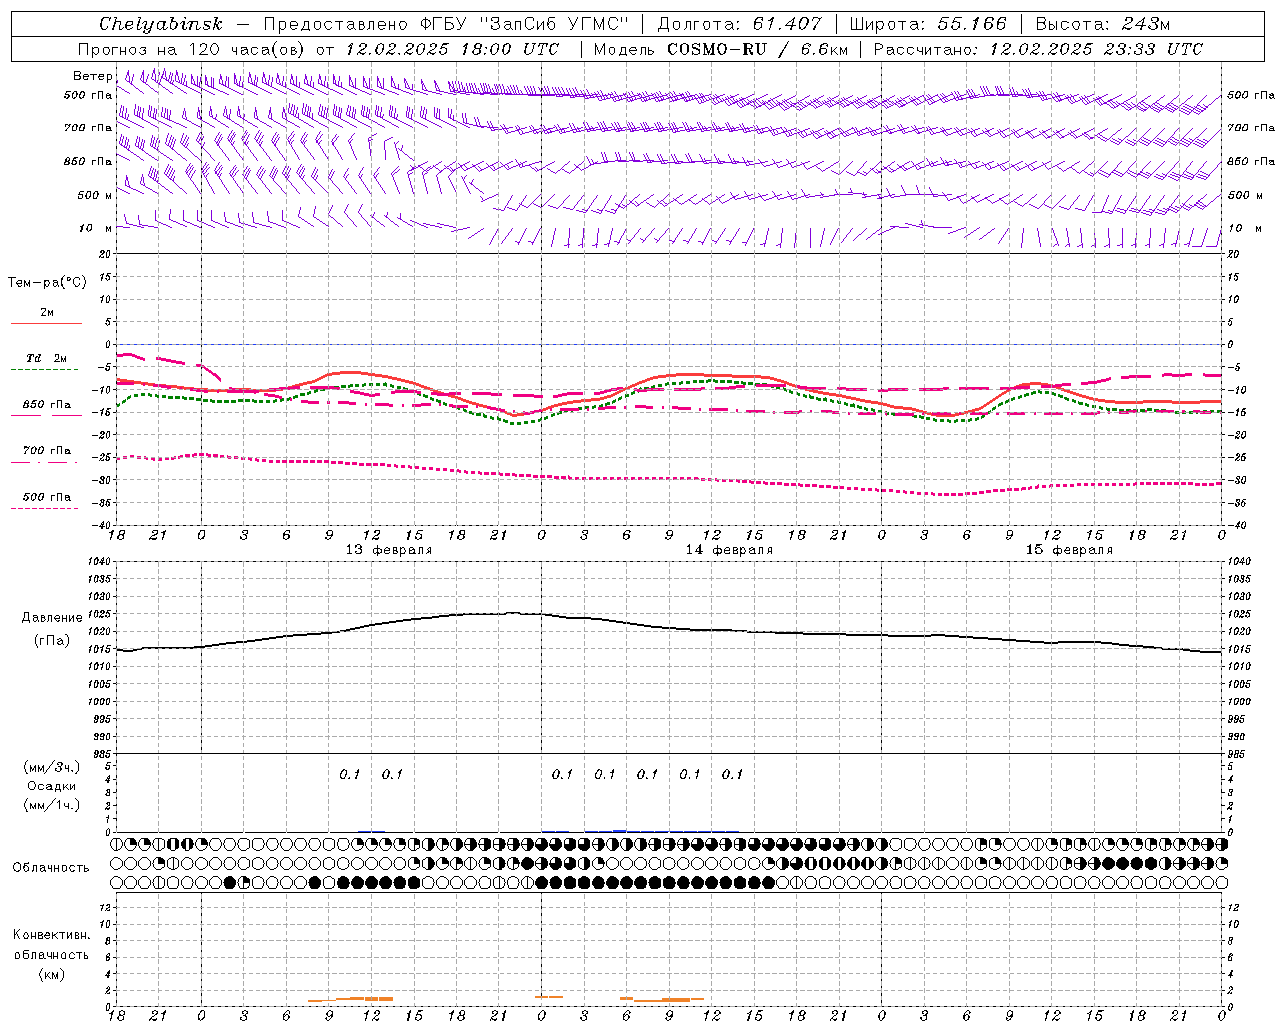1280x1024 pixels.
Task: Click the '500 гПа' temperature legend label
Action: click(47, 497)
